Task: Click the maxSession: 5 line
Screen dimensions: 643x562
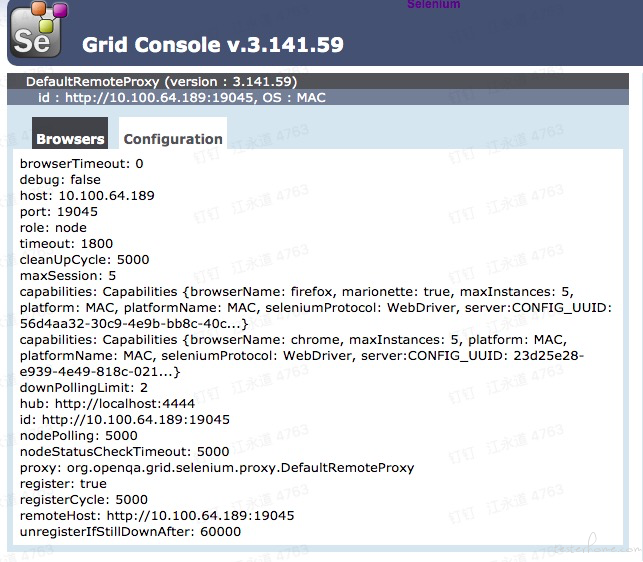Action: tap(68, 276)
